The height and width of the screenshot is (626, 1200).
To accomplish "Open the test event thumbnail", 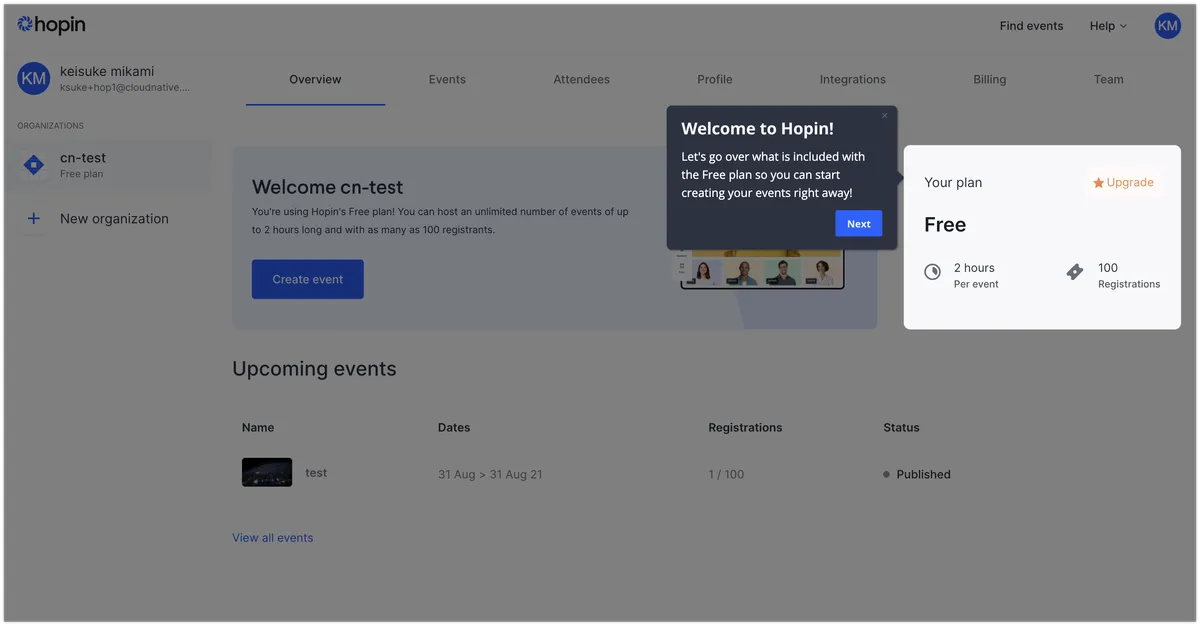I will [267, 473].
